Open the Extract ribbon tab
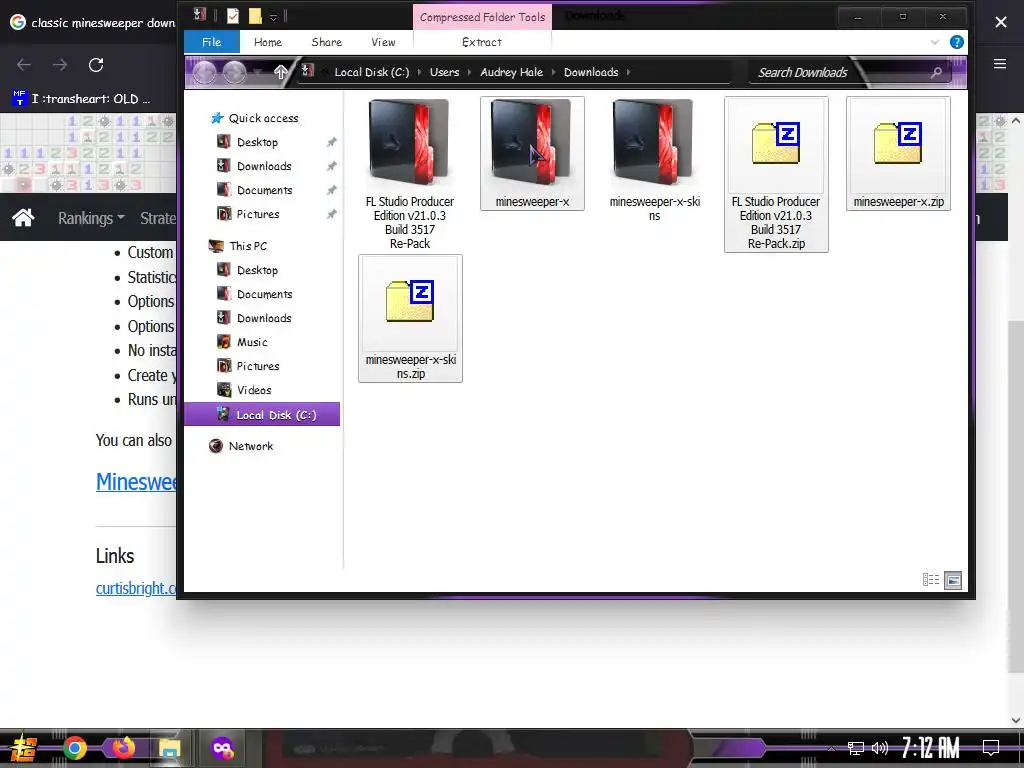 (x=482, y=42)
